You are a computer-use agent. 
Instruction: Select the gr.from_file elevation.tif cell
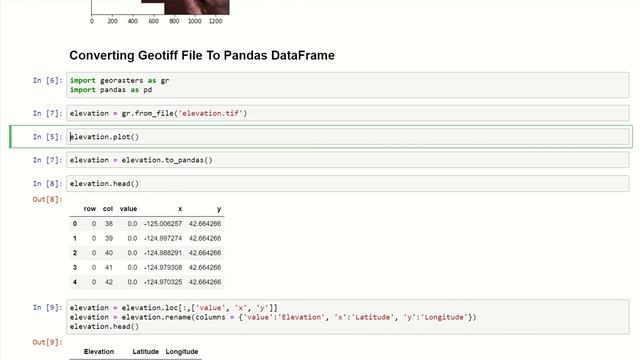[x=347, y=113]
